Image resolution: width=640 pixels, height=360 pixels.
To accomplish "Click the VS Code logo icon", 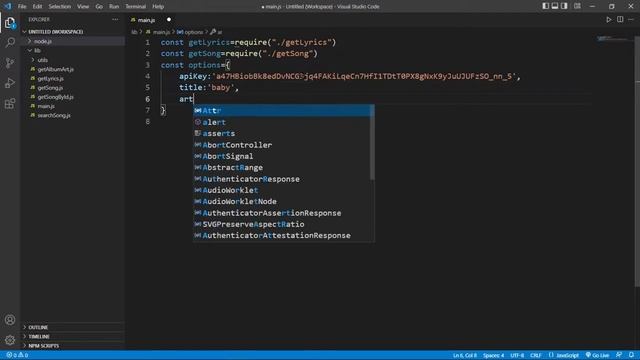I will (8, 6).
